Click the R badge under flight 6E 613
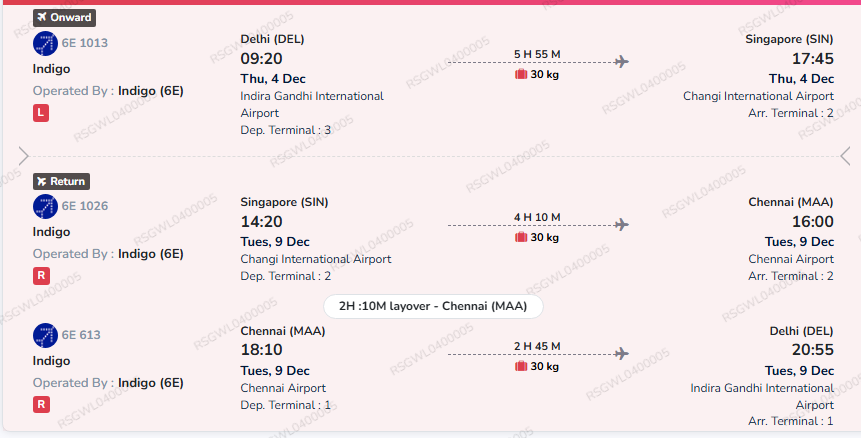The width and height of the screenshot is (861, 438). (41, 405)
